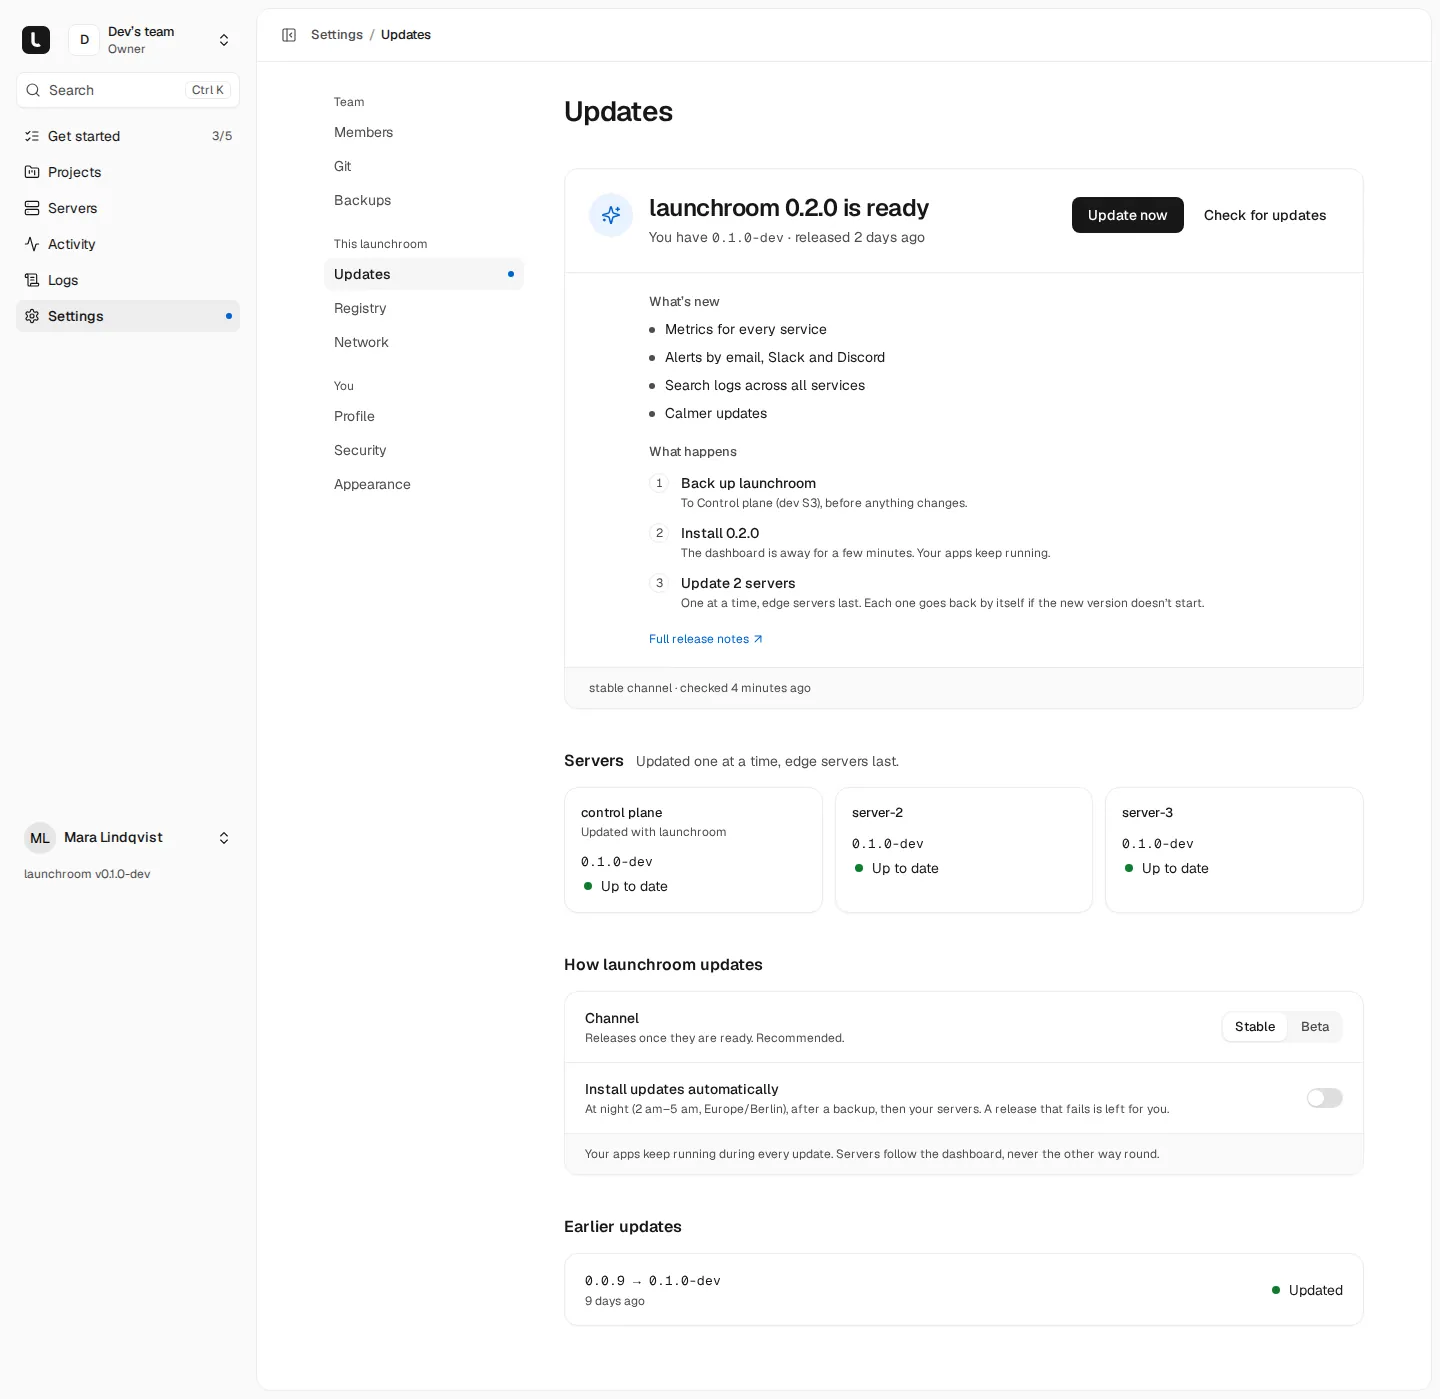
Task: Click the Update now button
Action: (x=1127, y=215)
